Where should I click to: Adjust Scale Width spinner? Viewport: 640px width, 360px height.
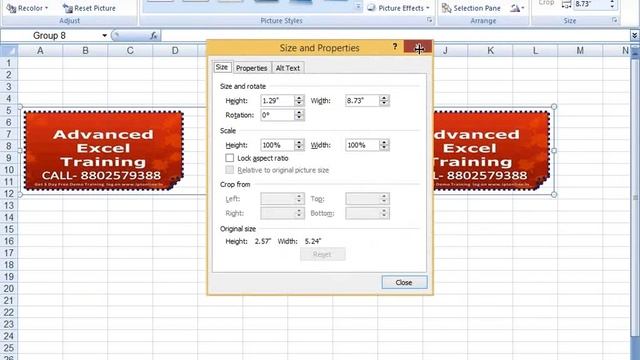point(384,145)
